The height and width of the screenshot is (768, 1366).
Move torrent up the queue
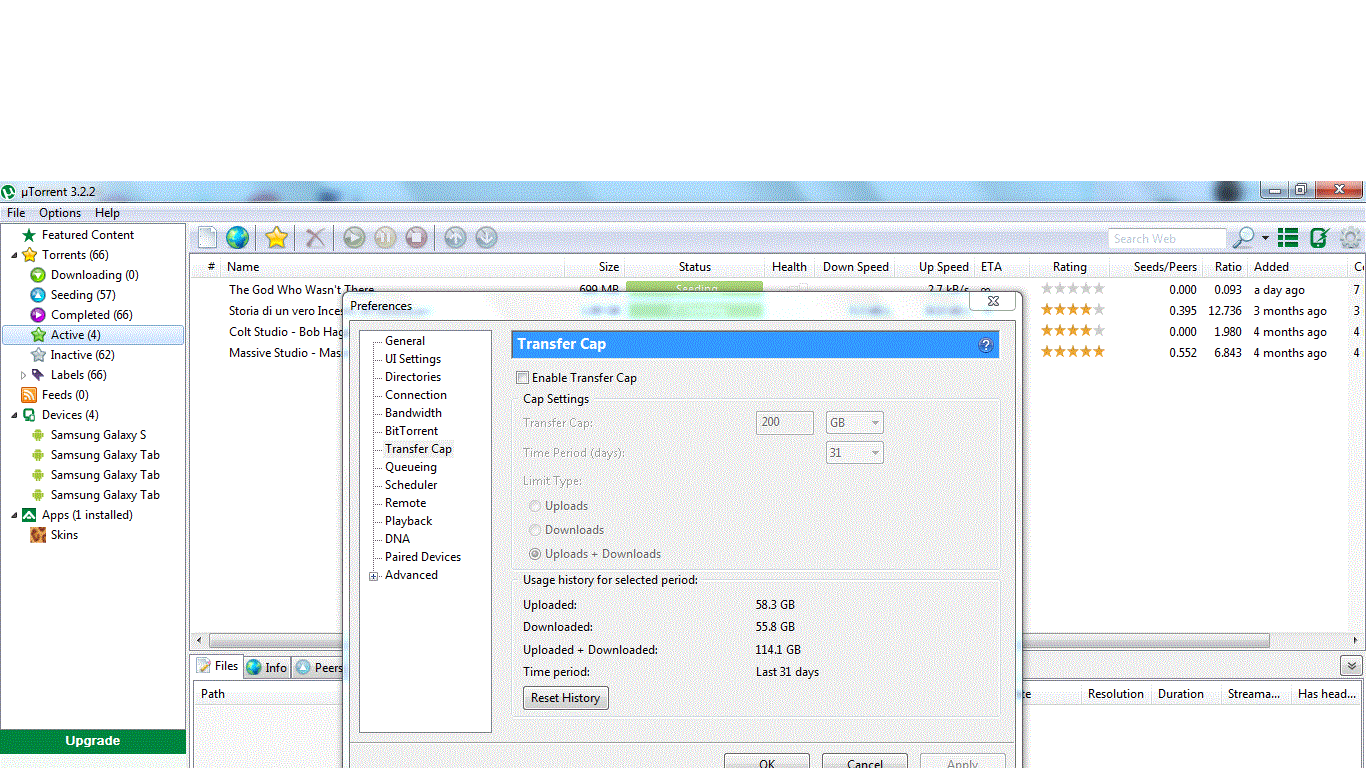pos(455,237)
